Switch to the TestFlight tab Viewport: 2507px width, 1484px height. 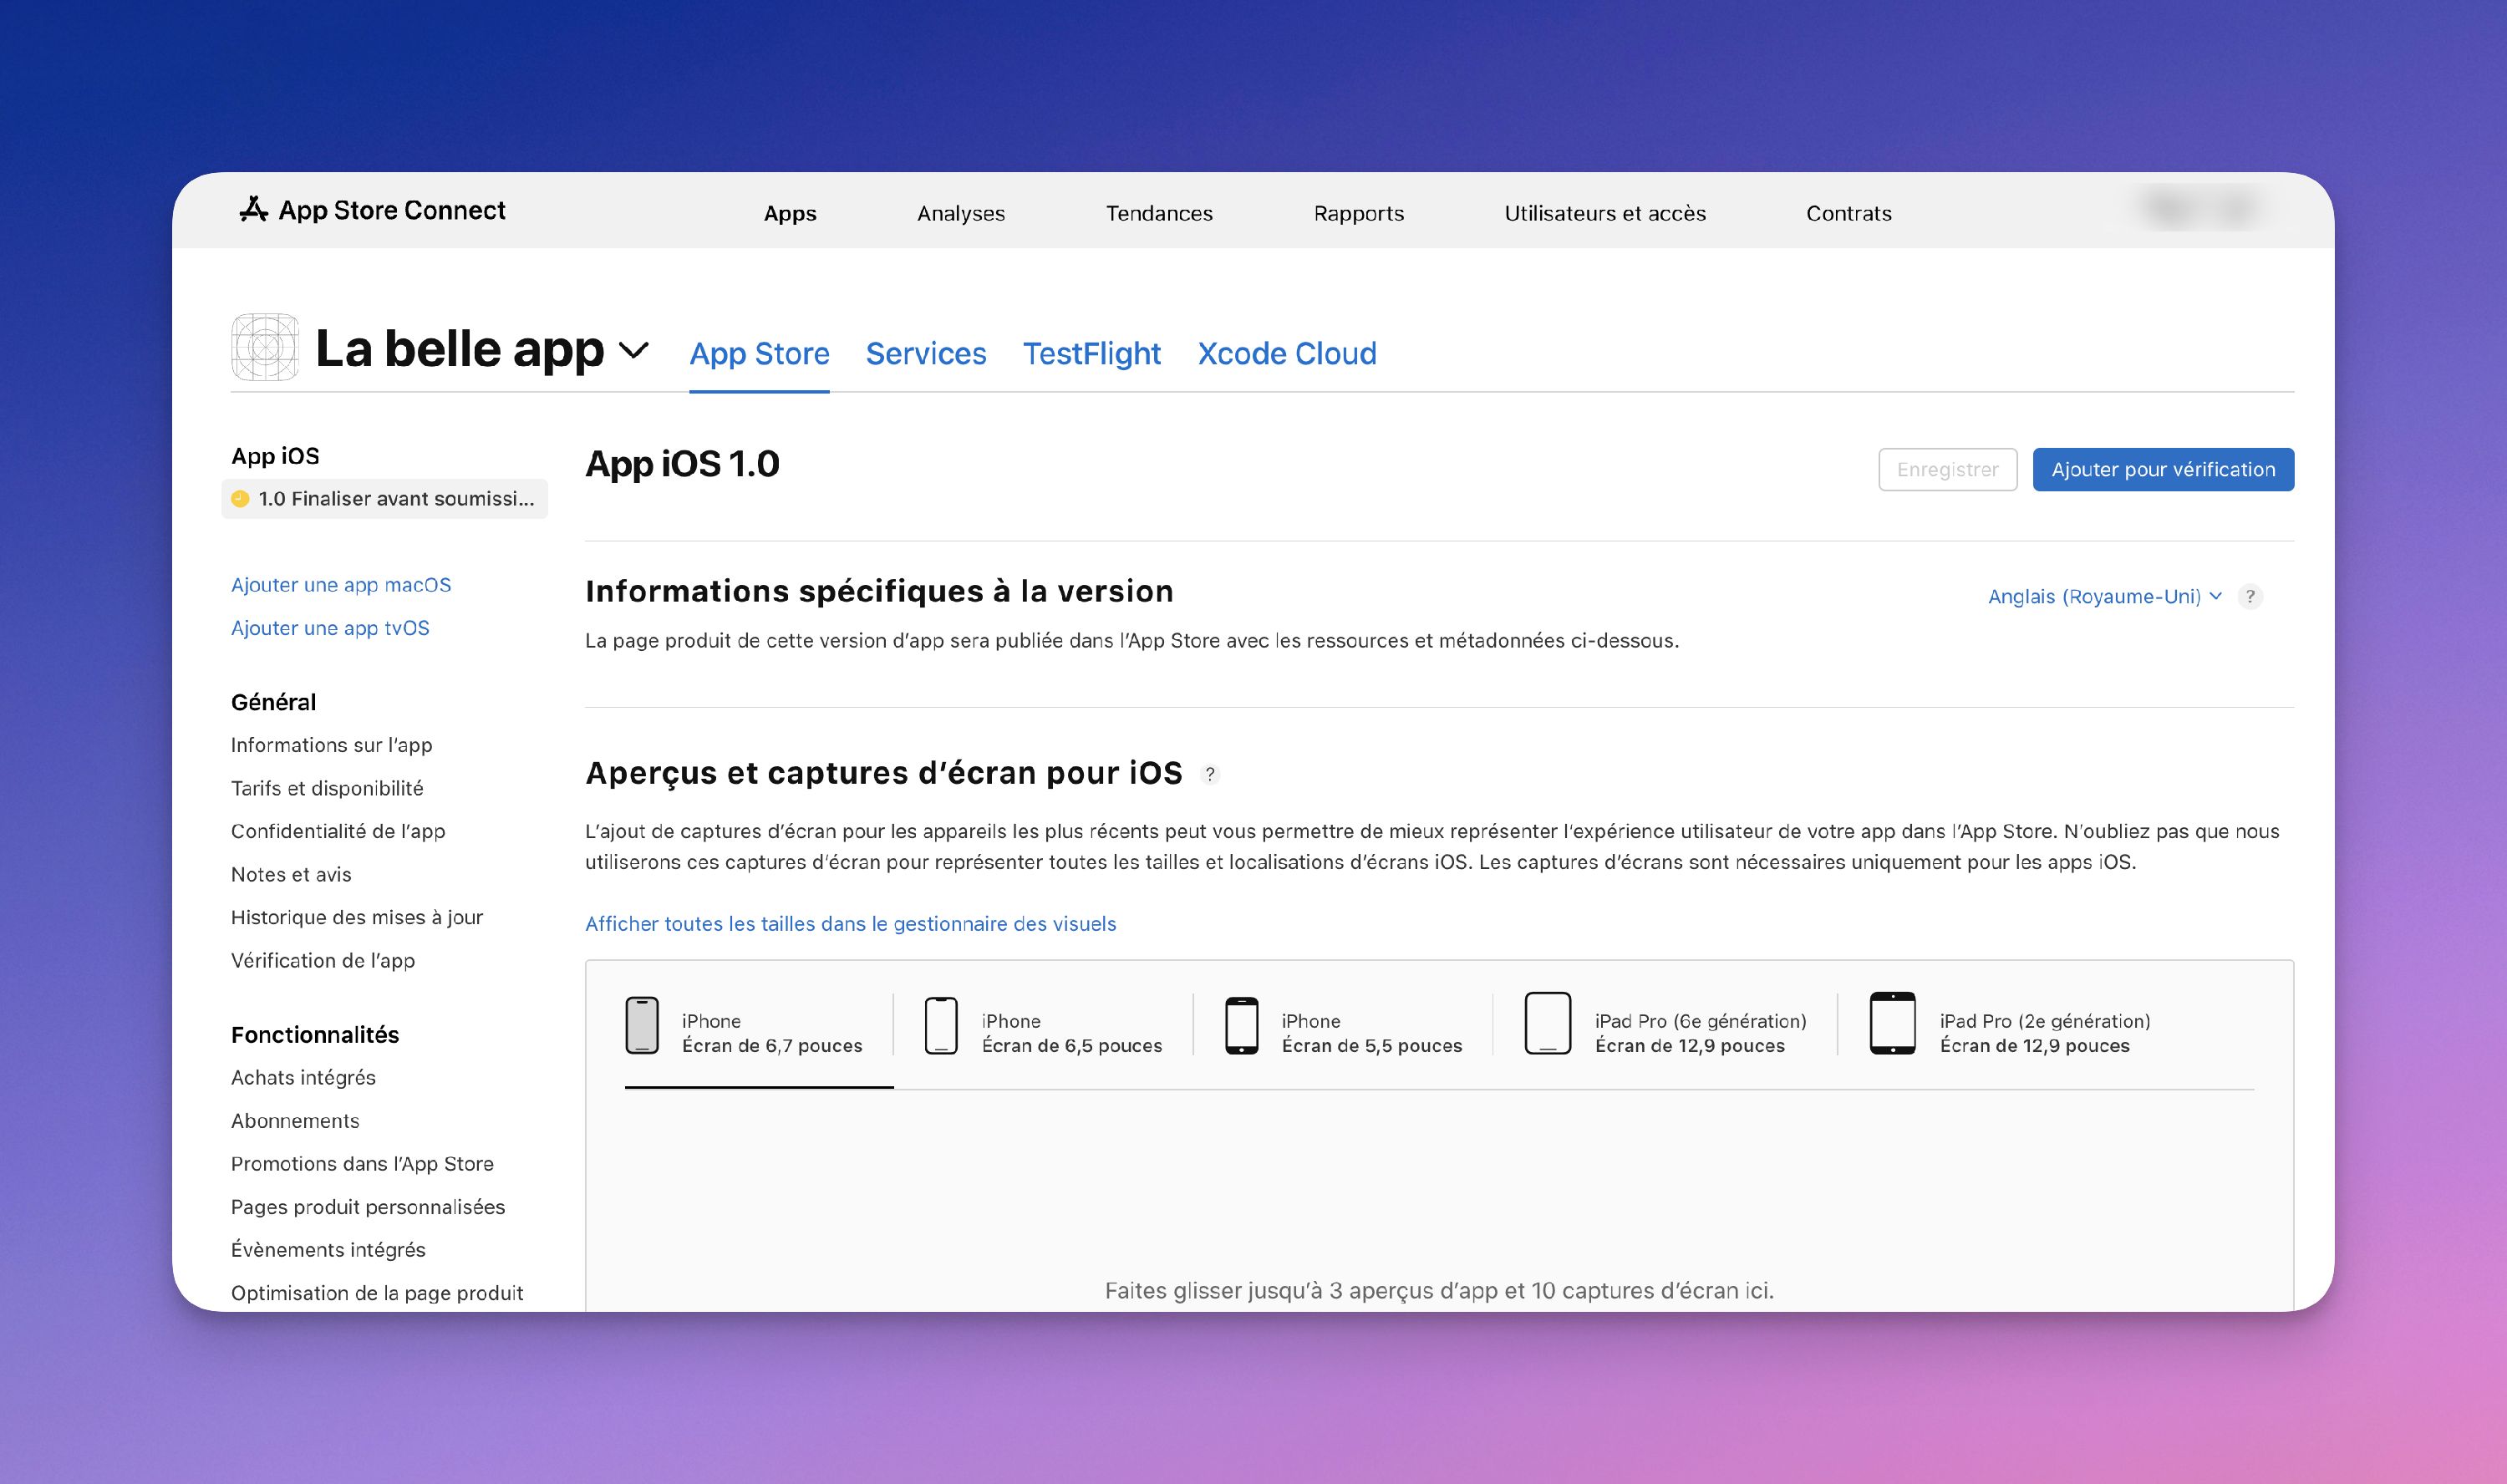click(x=1091, y=353)
